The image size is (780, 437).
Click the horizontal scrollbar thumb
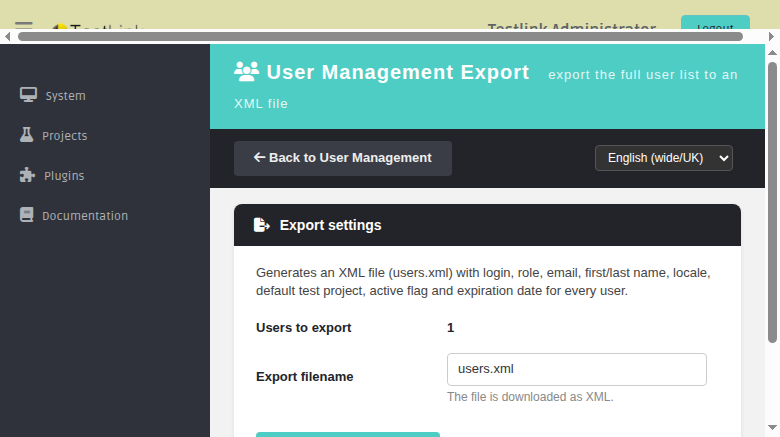pos(380,36)
